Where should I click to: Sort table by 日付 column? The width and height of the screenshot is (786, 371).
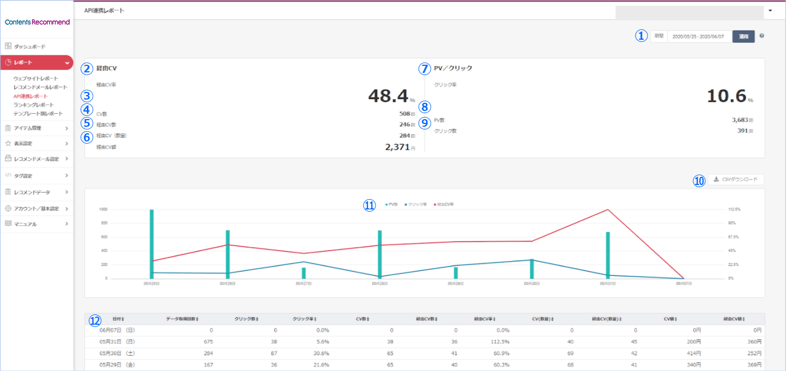[x=119, y=318]
